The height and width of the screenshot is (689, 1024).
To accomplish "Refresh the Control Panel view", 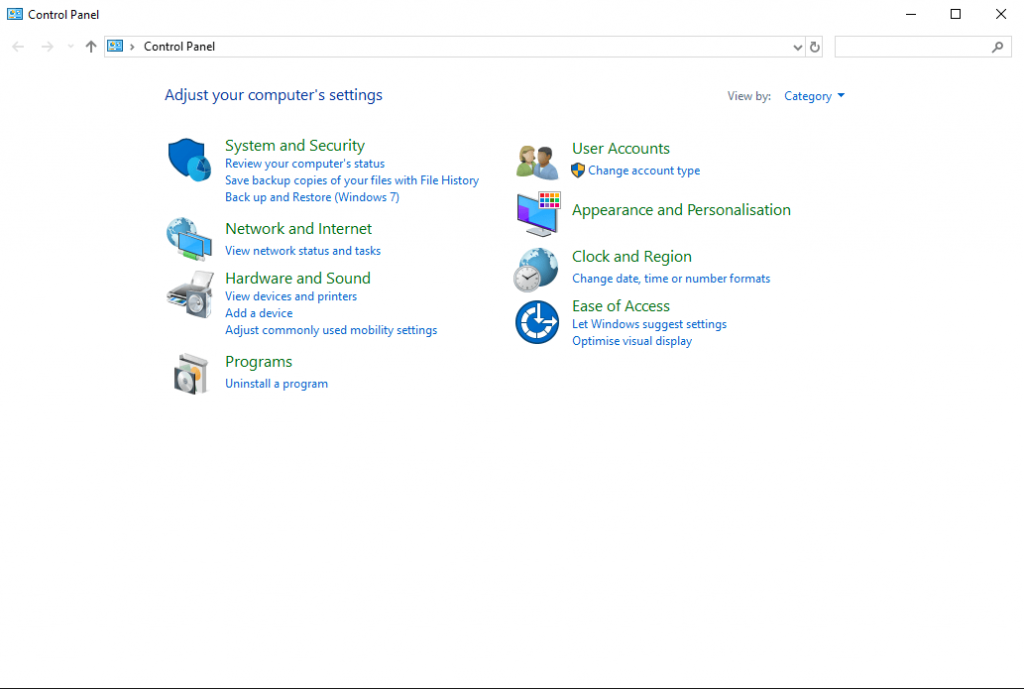I will coord(814,47).
